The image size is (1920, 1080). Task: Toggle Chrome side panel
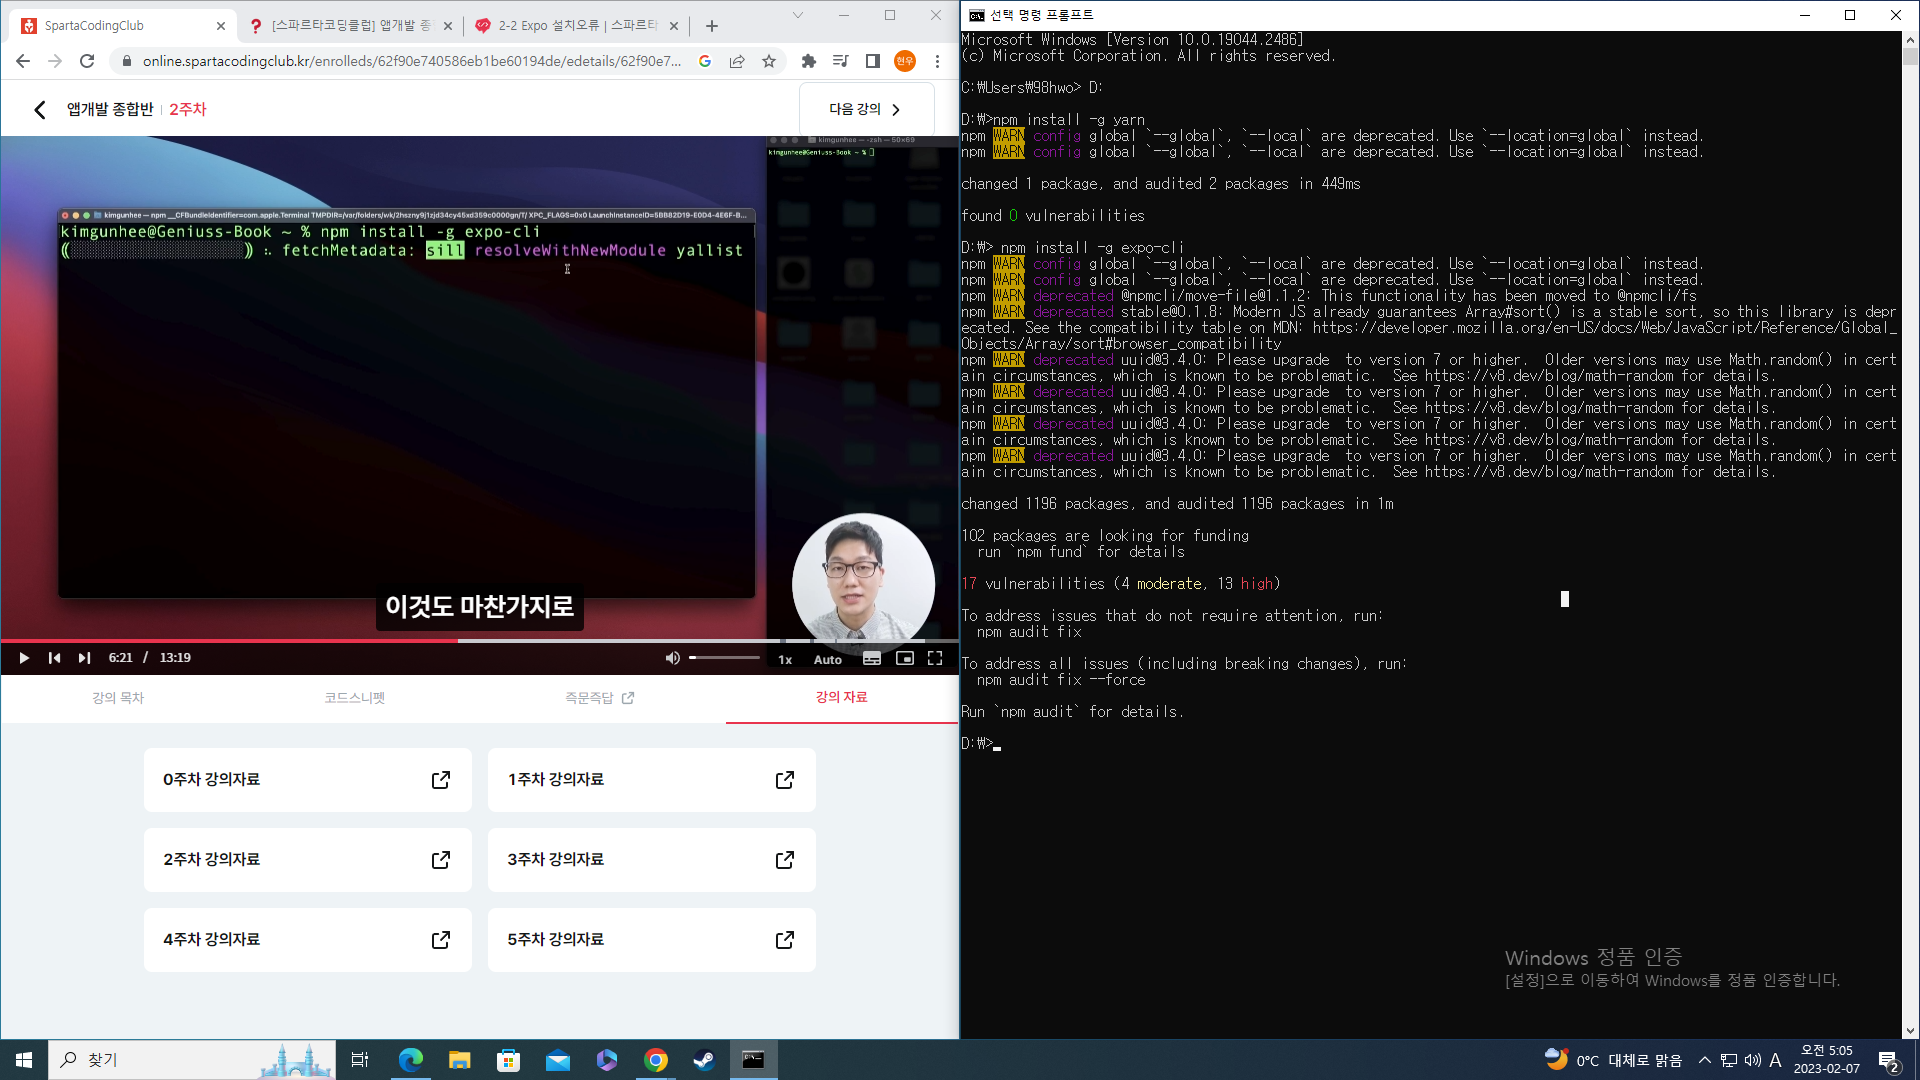coord(873,61)
